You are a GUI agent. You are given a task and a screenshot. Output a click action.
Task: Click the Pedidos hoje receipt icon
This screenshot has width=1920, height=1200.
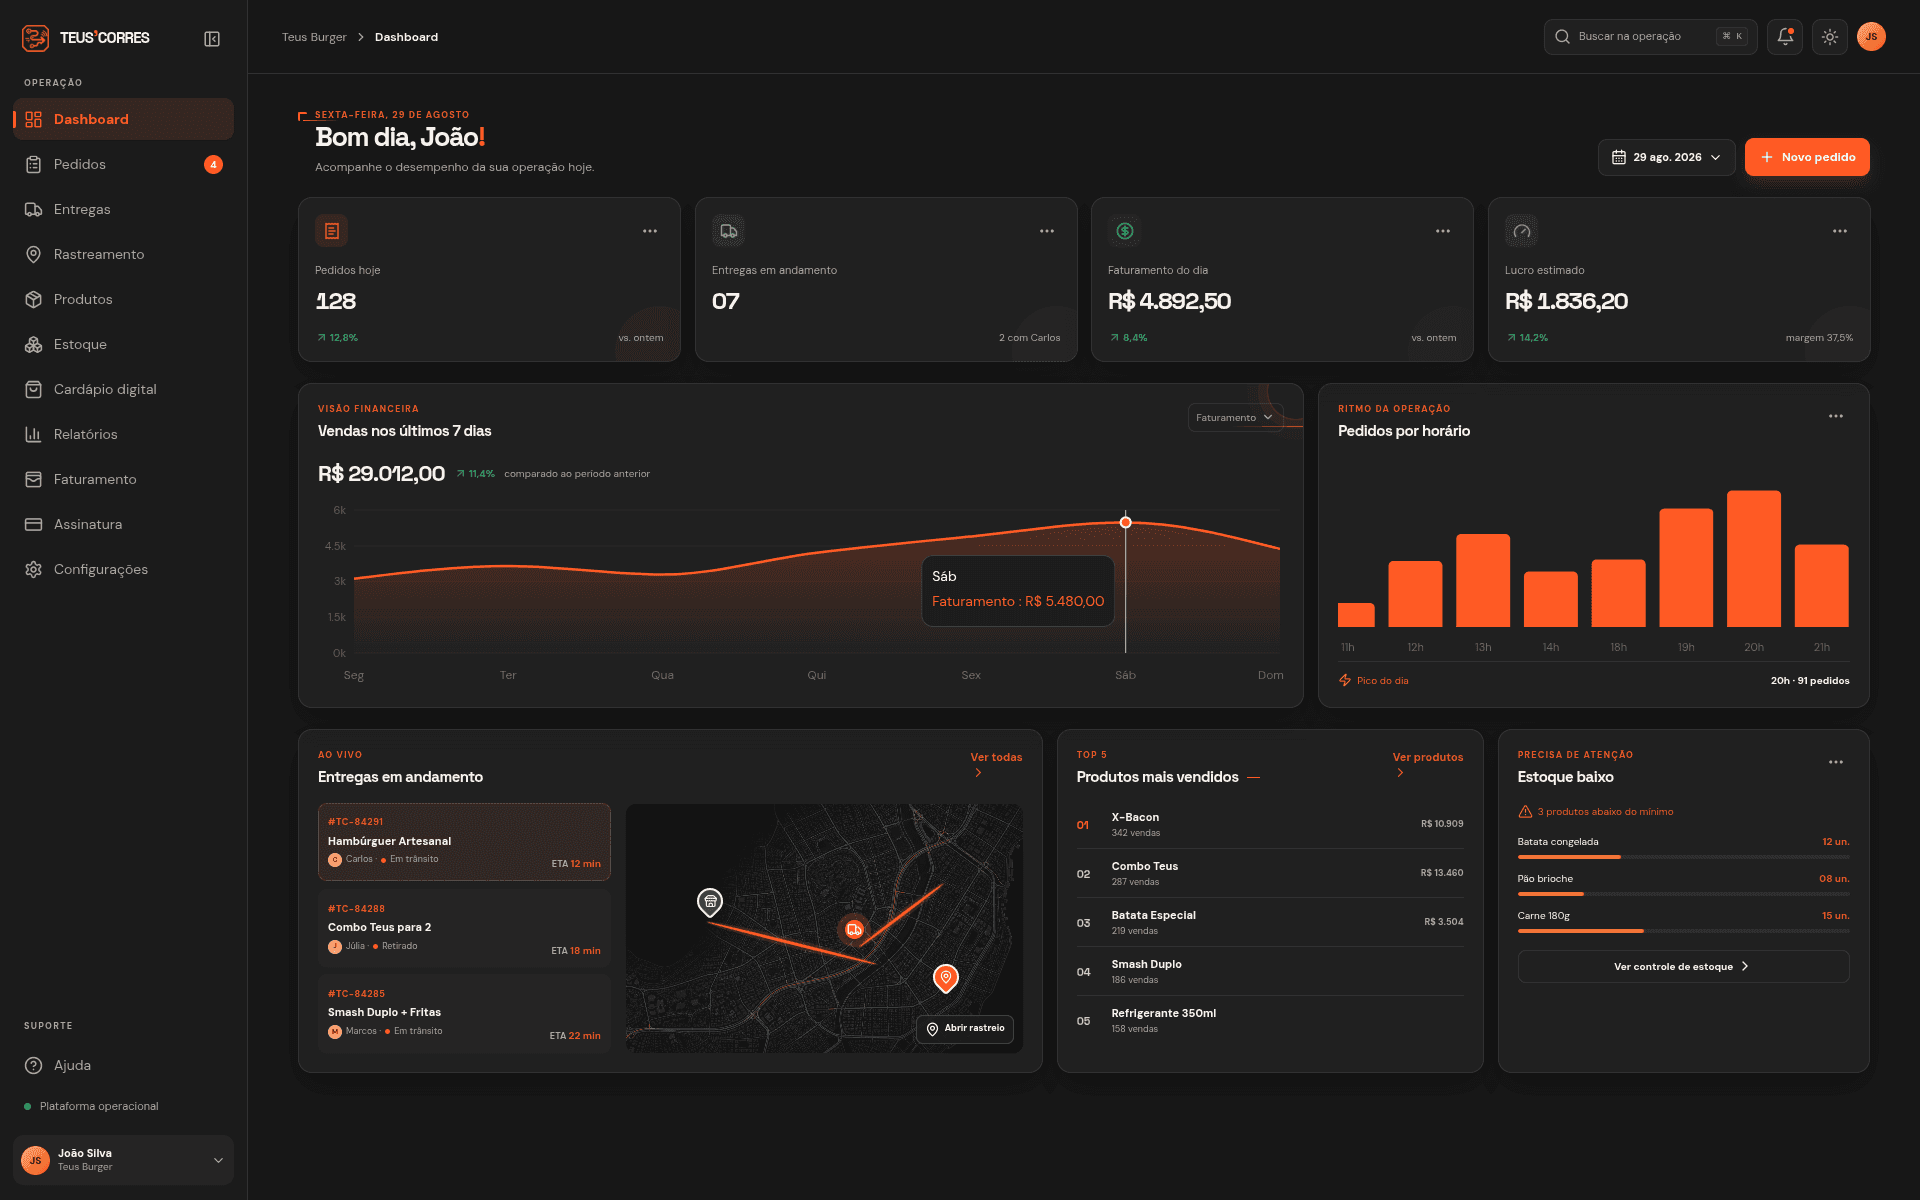(x=332, y=231)
